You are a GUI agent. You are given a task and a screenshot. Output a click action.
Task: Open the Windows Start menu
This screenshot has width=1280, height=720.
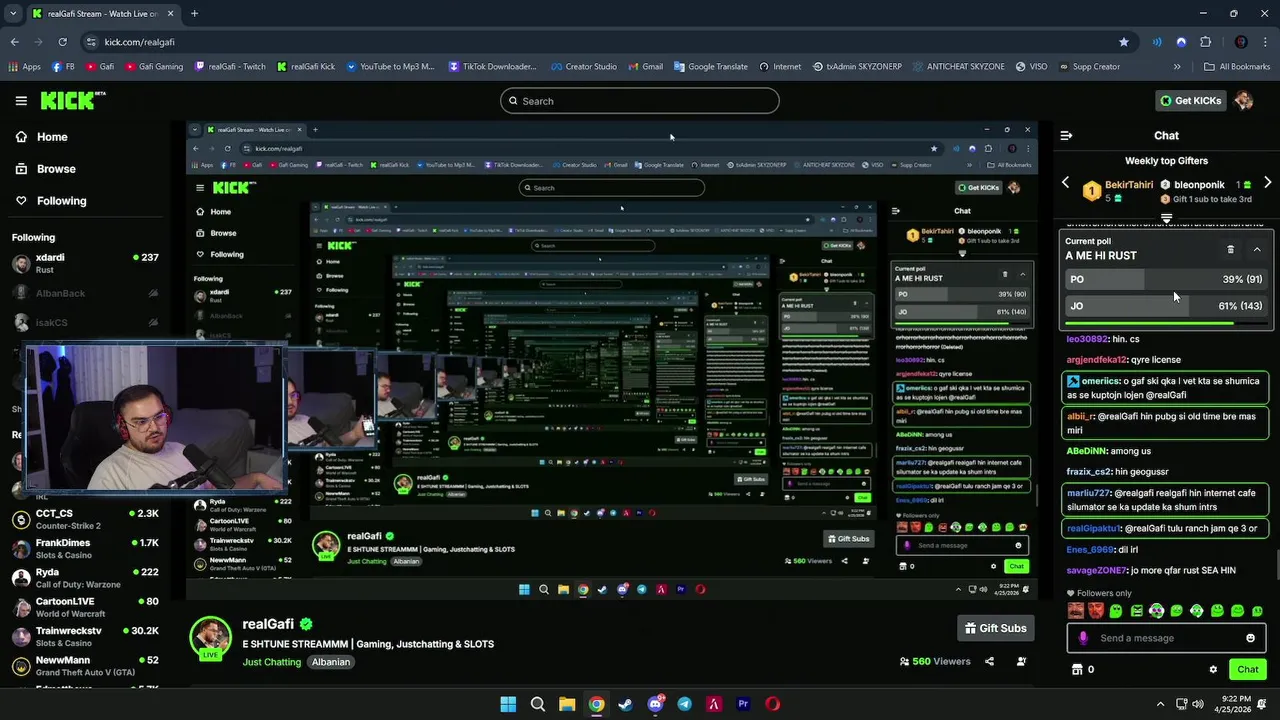508,704
